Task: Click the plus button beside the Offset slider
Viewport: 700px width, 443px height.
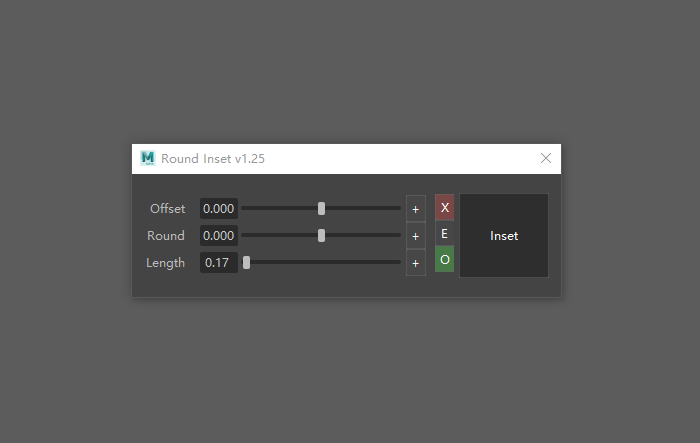Action: (x=416, y=209)
